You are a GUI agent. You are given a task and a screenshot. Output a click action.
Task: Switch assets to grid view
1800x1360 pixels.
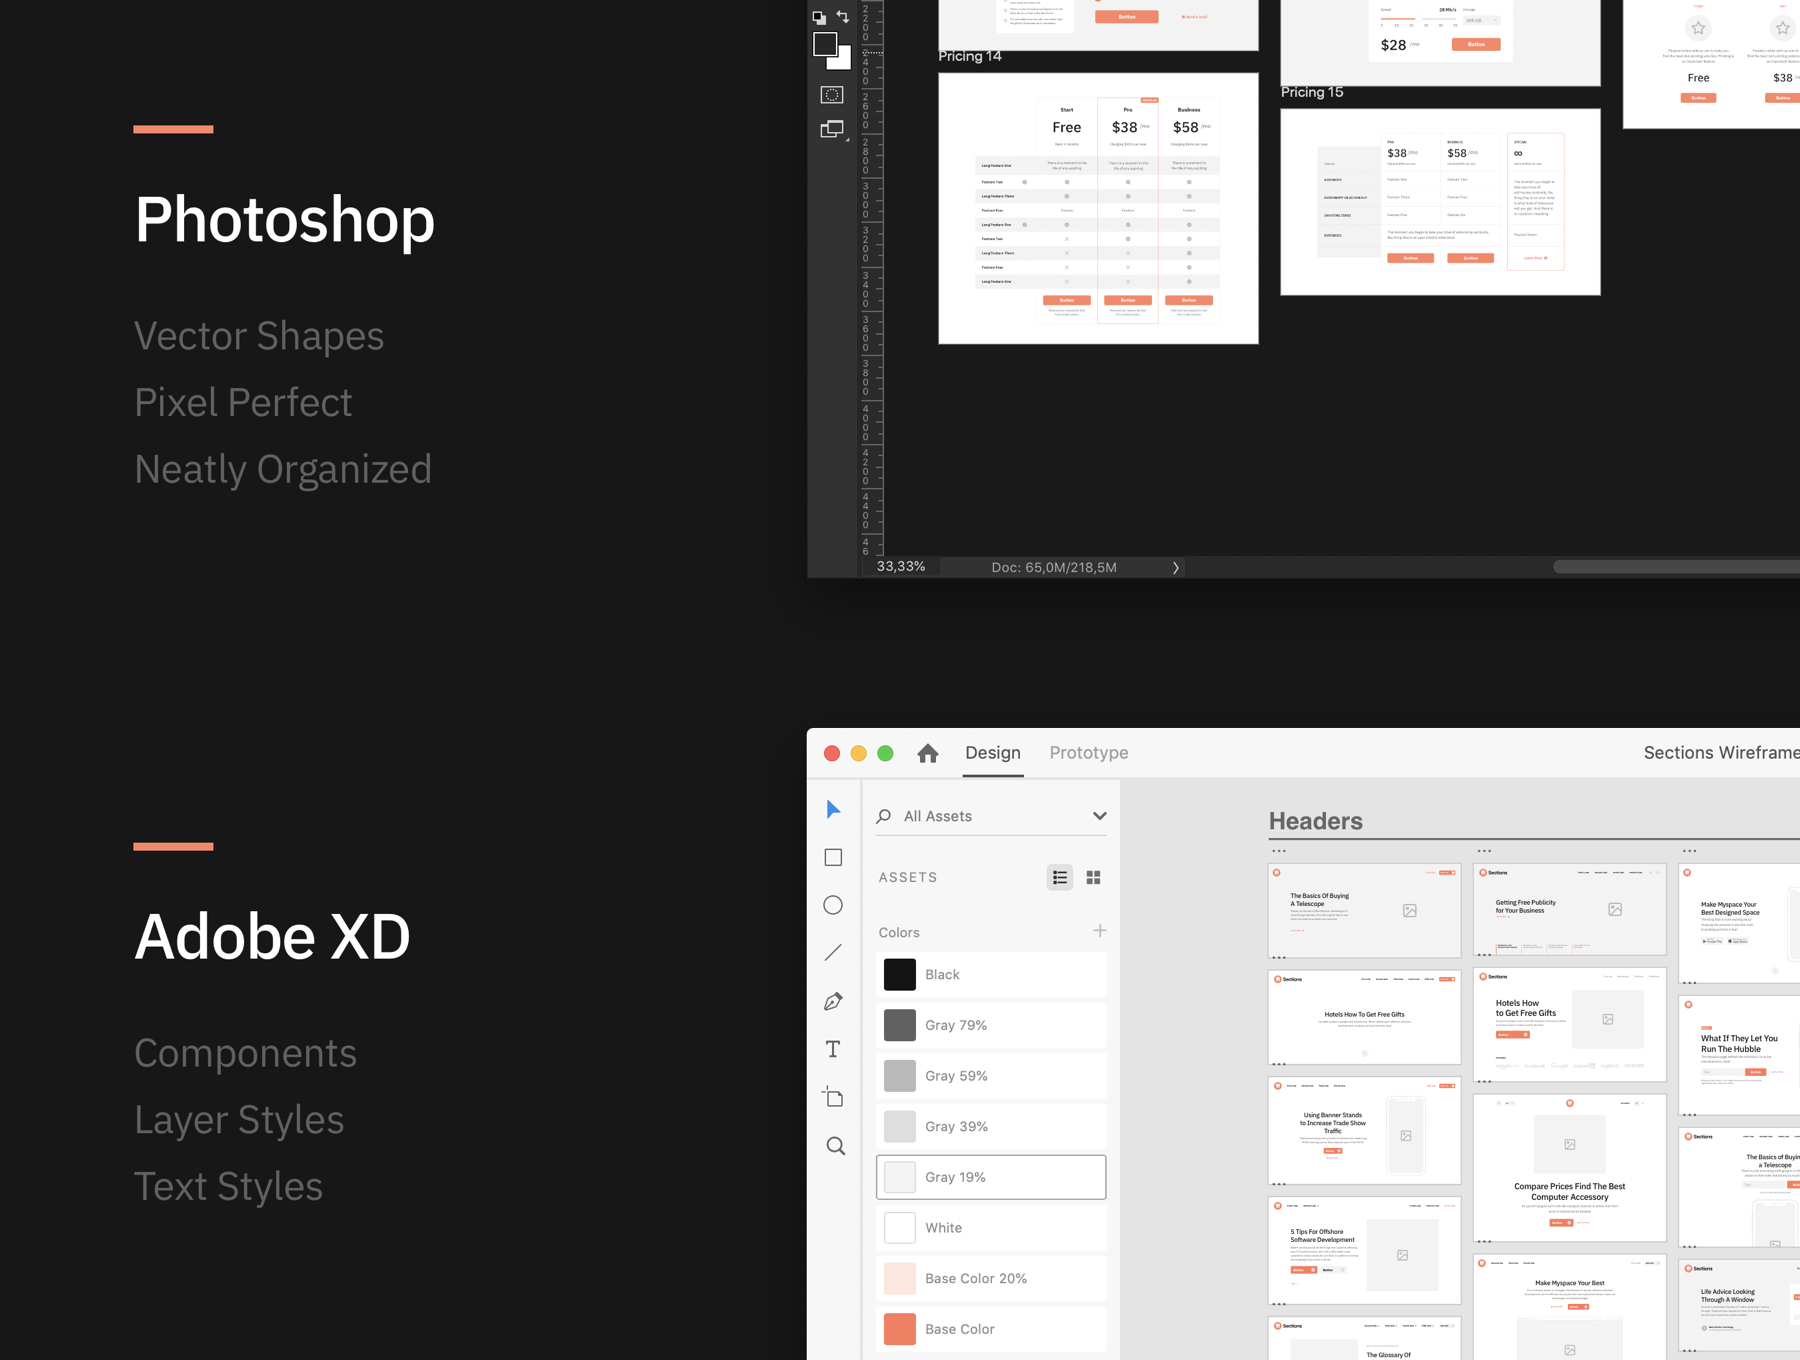point(1093,877)
